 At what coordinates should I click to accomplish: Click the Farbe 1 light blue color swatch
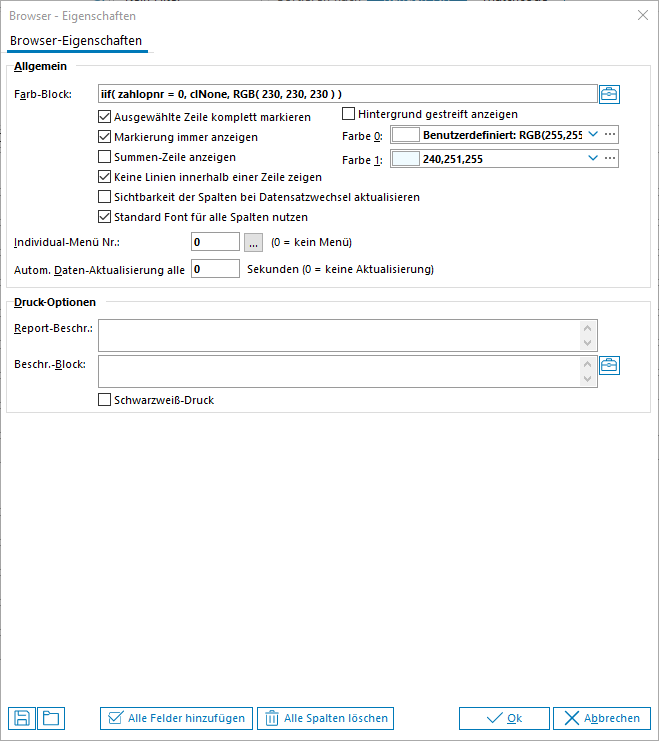[x=405, y=158]
